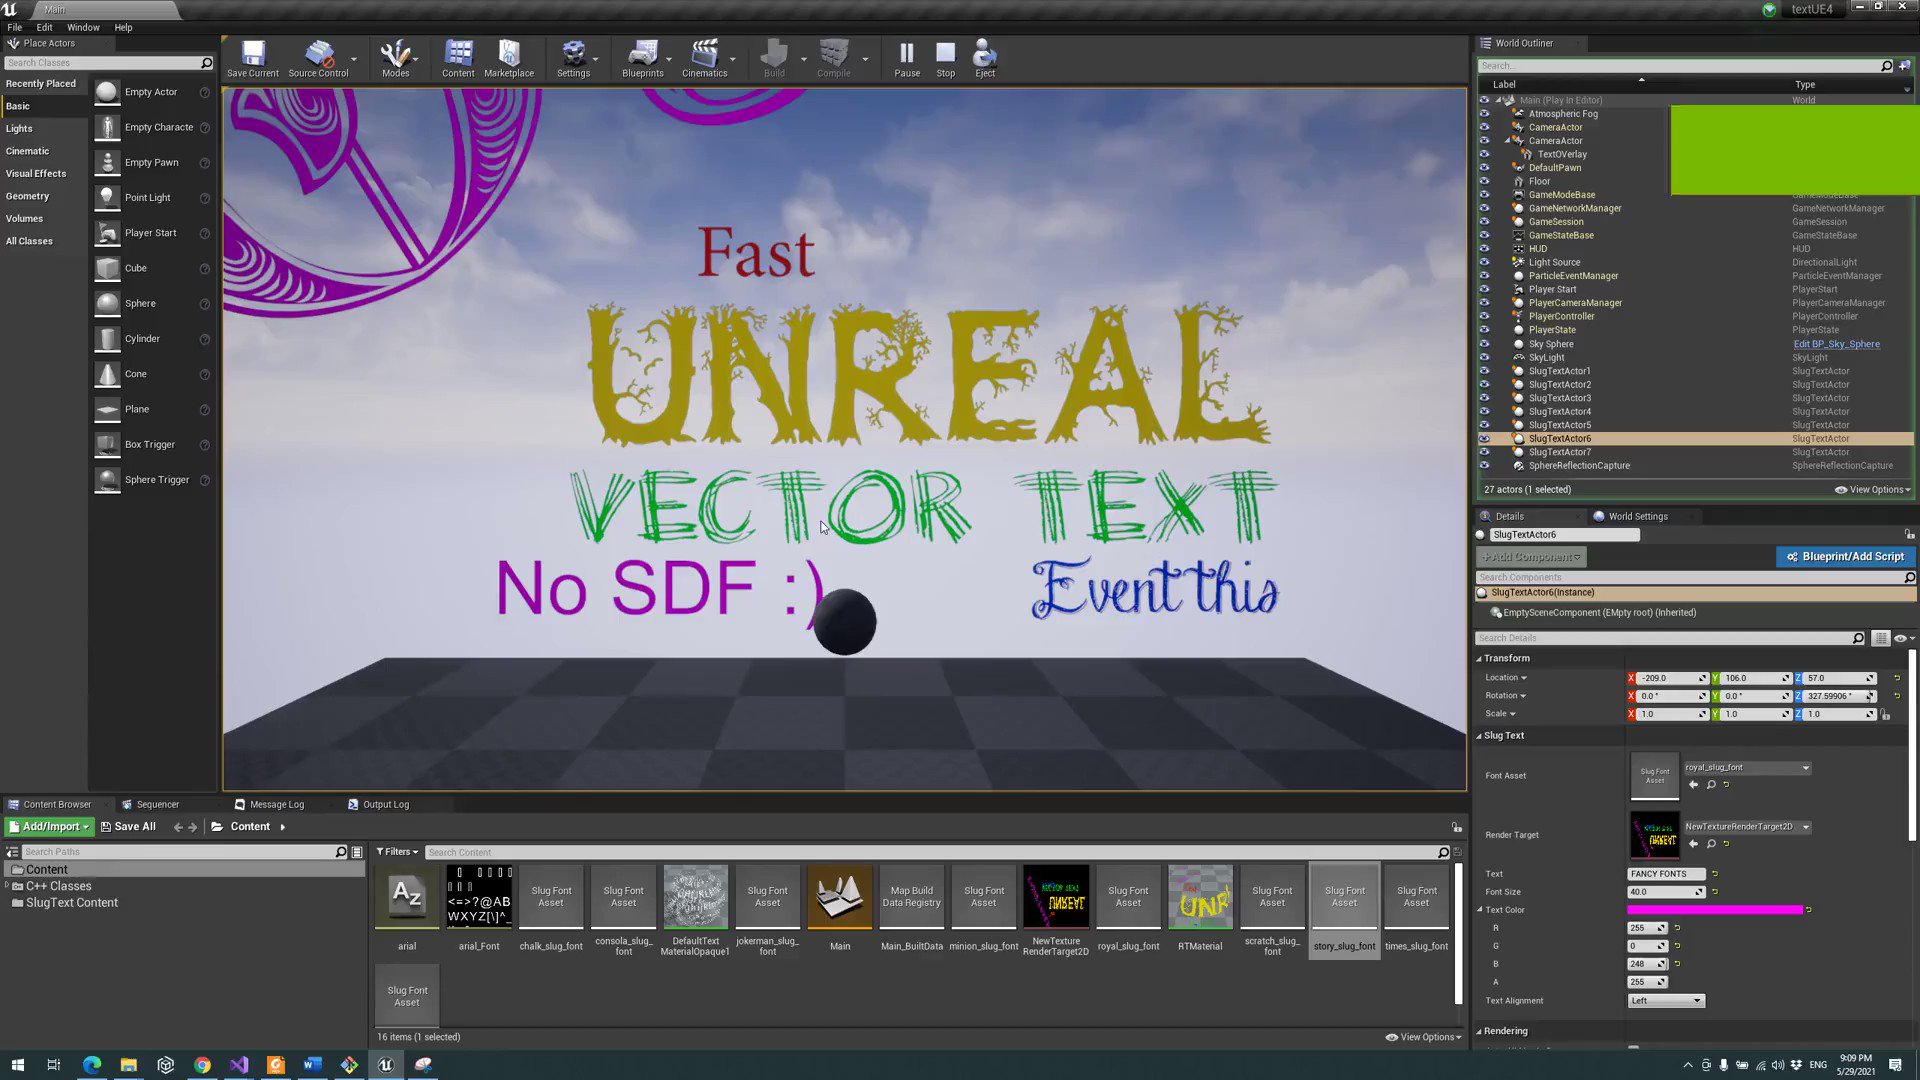Viewport: 1920px width, 1080px height.
Task: Open the Marketplace from the toolbar
Action: point(508,57)
